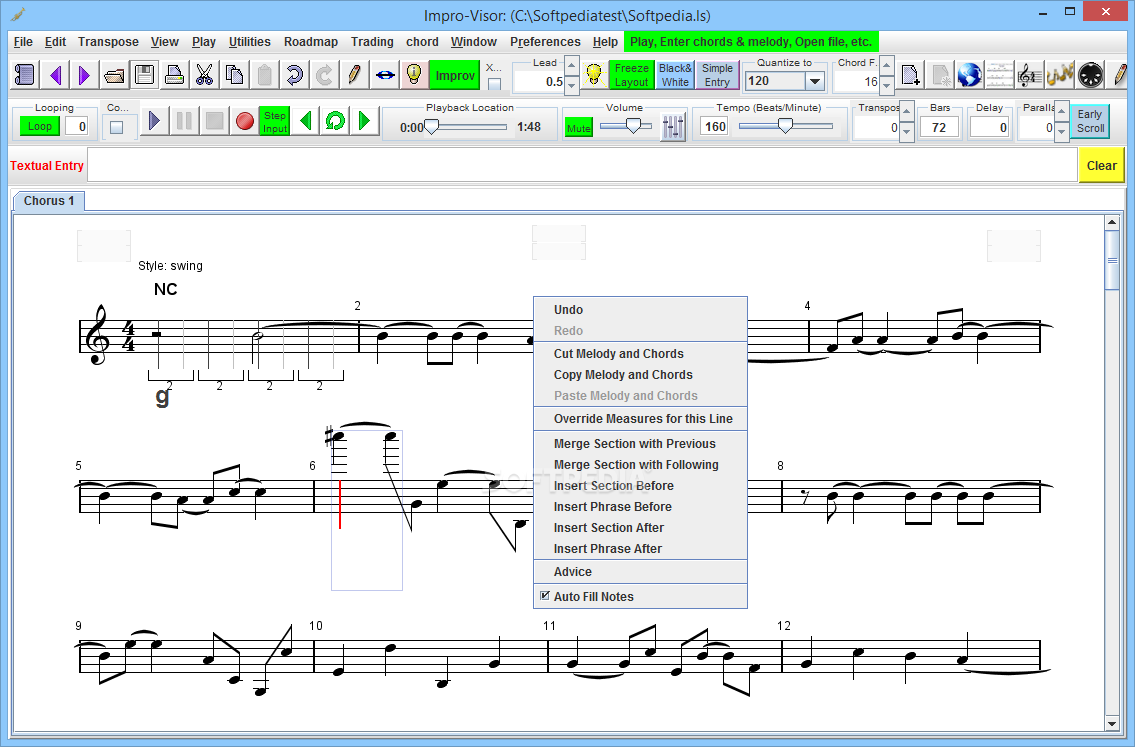Adjust the Volume slider
The image size is (1135, 747).
pos(627,127)
